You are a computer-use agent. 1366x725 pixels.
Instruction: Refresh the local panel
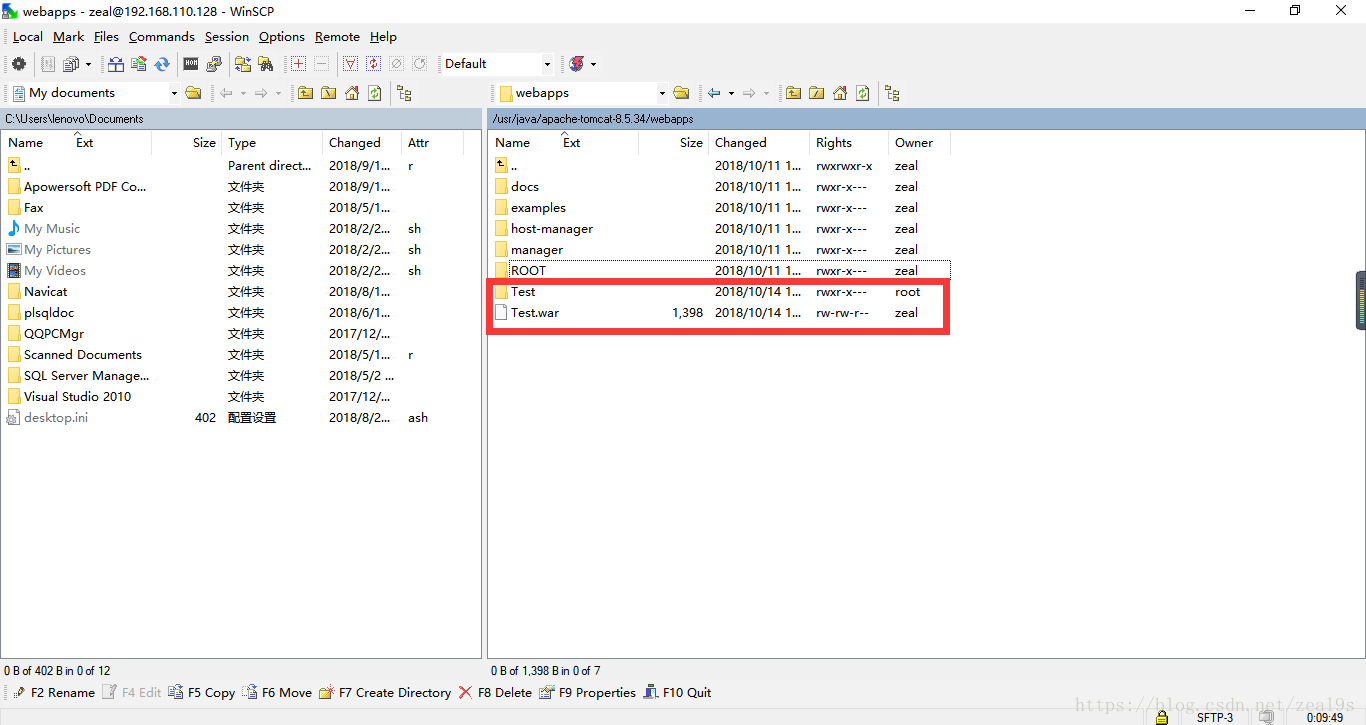[x=374, y=93]
